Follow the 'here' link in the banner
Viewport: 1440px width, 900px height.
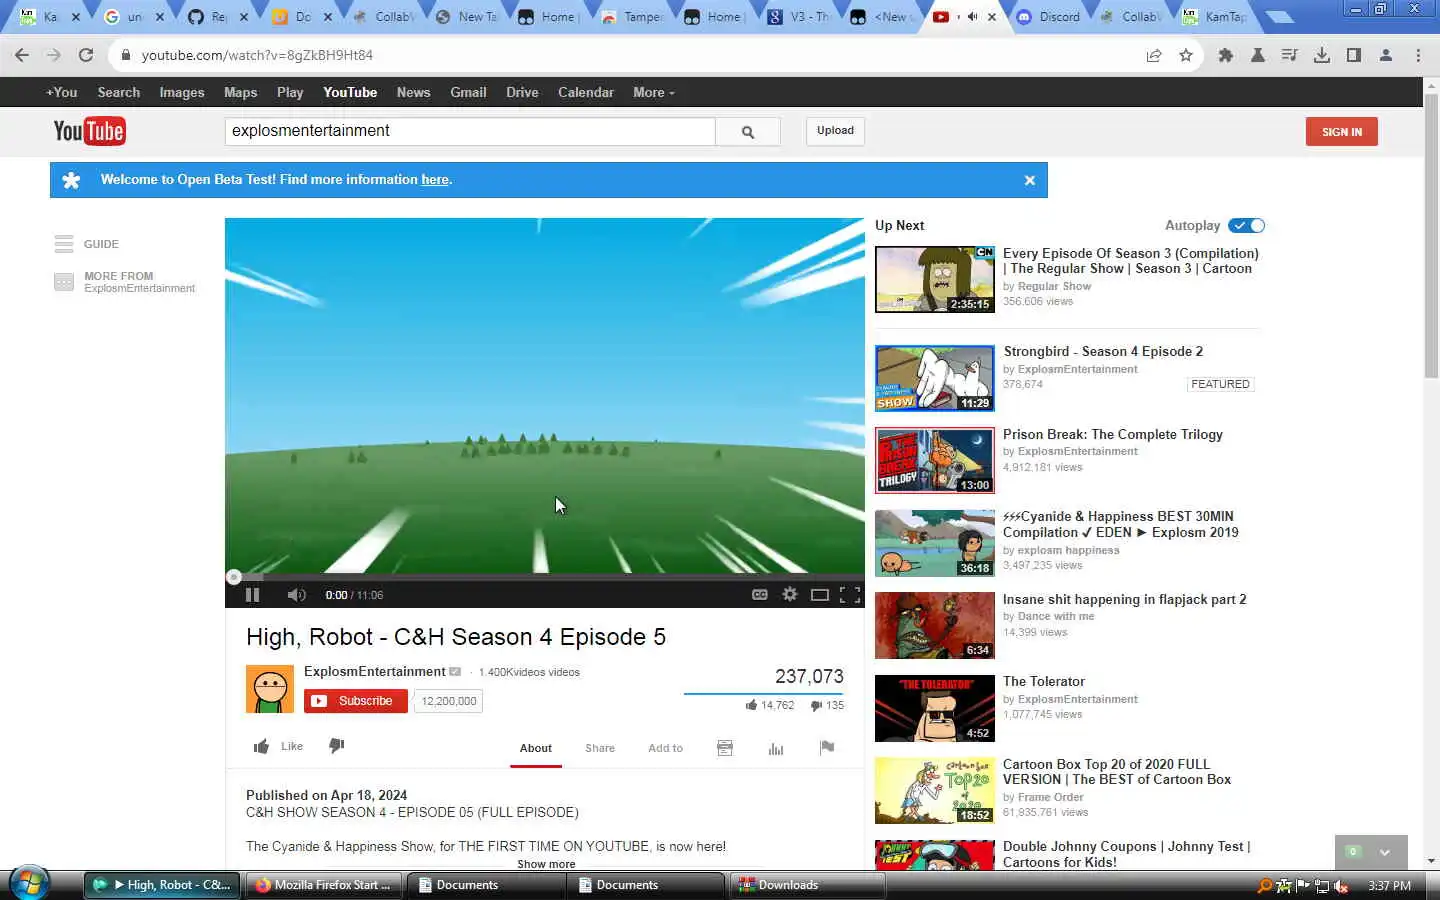pos(435,180)
